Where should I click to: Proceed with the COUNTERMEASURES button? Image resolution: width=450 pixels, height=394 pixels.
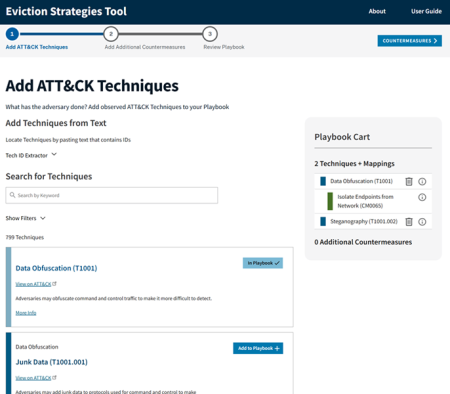(410, 41)
